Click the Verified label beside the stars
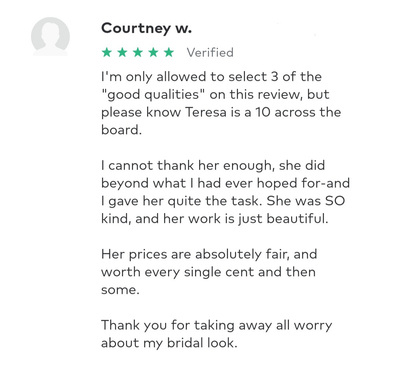The height and width of the screenshot is (372, 399). [x=210, y=53]
